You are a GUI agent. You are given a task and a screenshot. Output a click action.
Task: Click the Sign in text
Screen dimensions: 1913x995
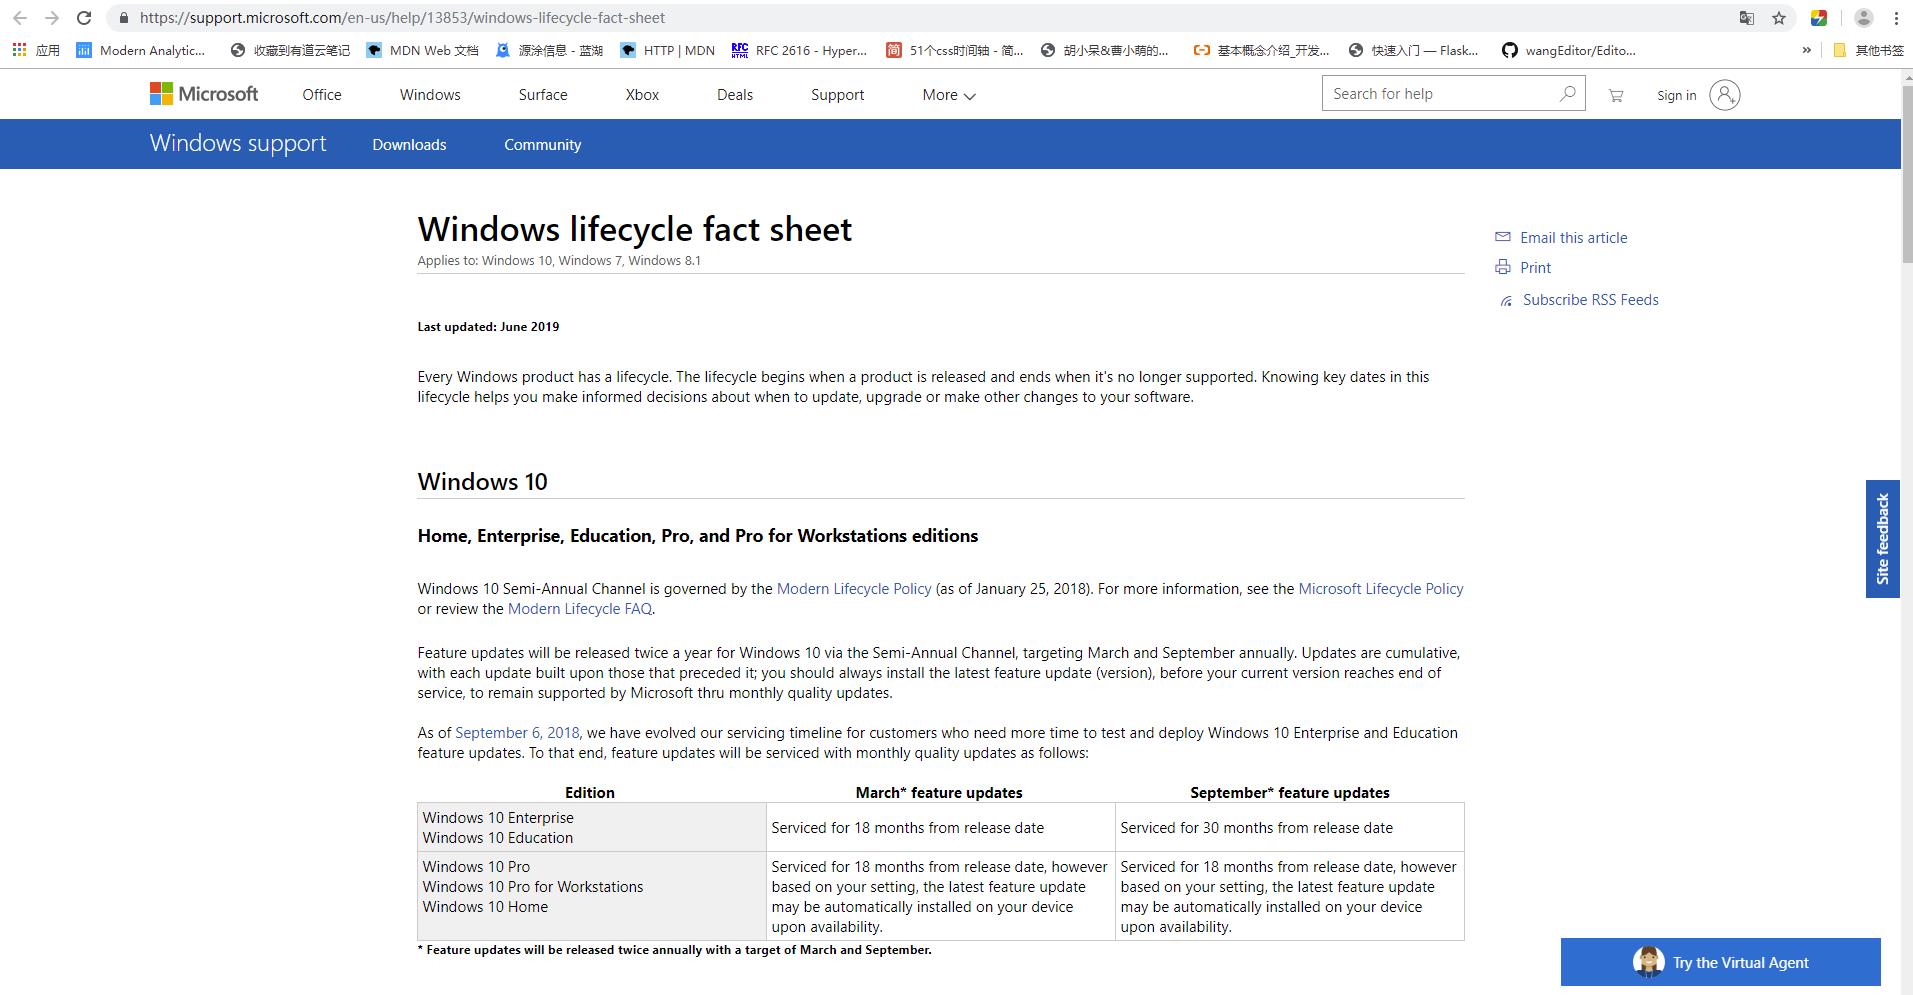pos(1676,95)
